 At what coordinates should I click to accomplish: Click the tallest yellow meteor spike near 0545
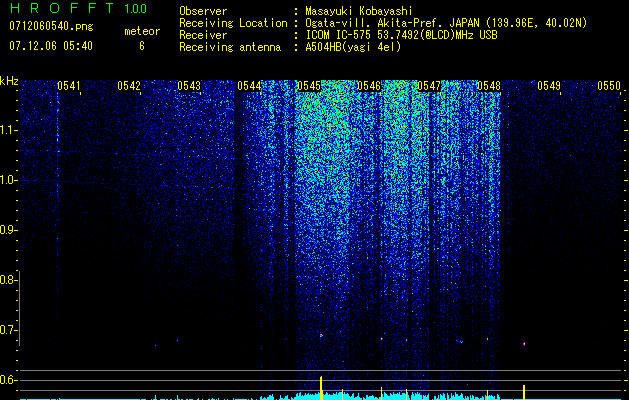coord(321,388)
